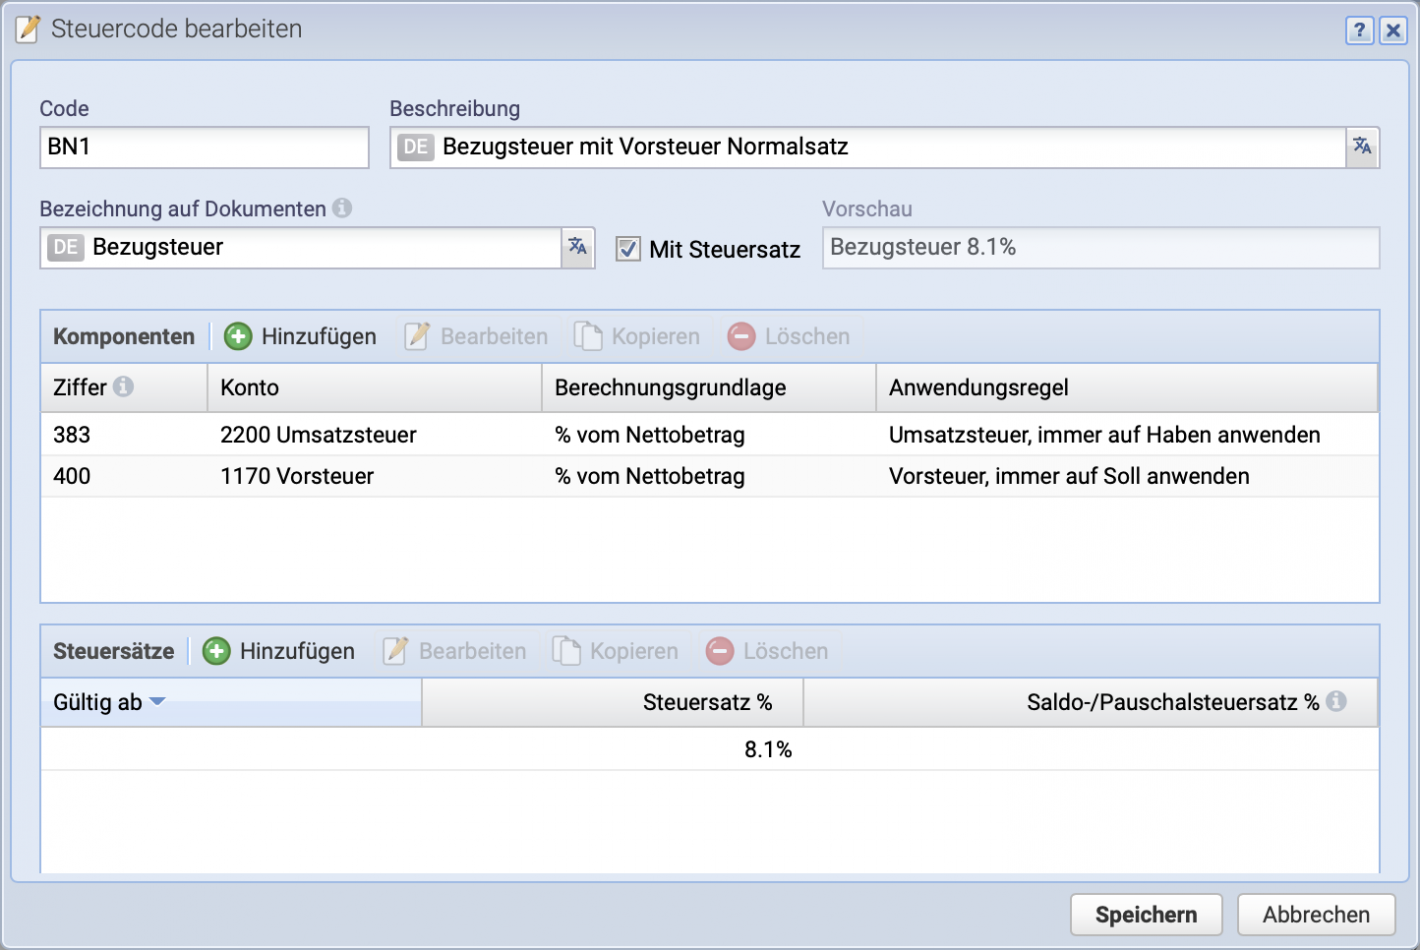Click Bearbeiten in the Steuersätze toolbar
Viewport: 1420px width, 950px height.
pyautogui.click(x=455, y=651)
